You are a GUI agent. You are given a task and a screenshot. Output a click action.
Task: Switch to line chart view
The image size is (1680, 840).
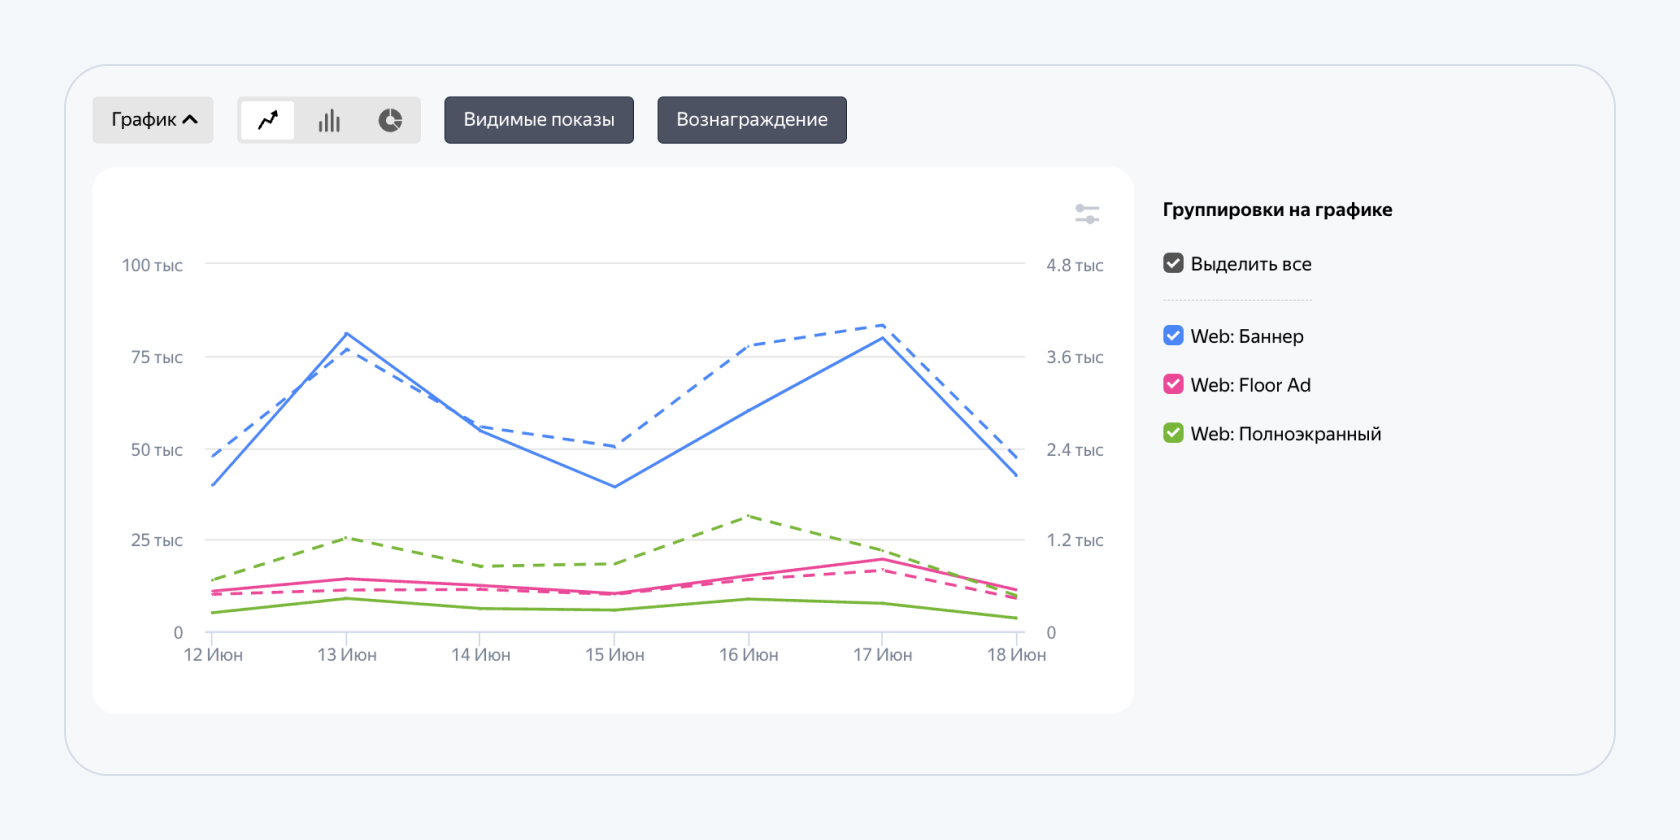268,120
